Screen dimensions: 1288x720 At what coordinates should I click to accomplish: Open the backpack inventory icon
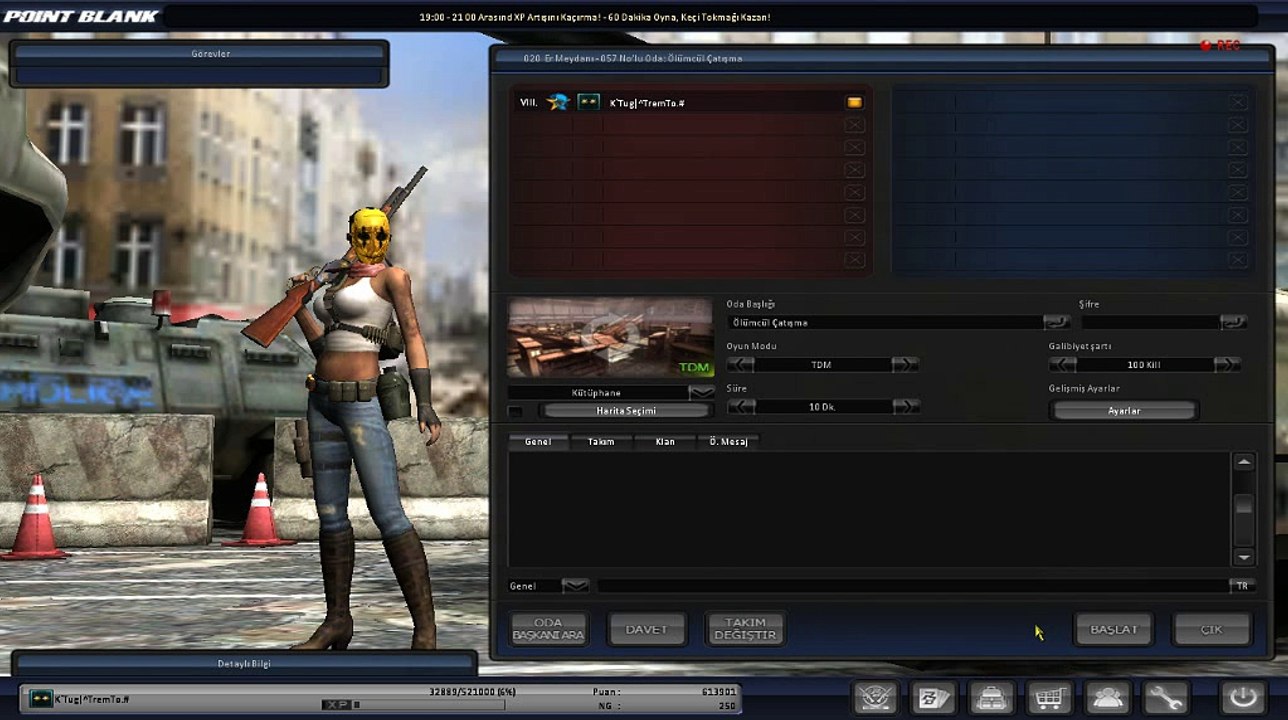point(991,696)
